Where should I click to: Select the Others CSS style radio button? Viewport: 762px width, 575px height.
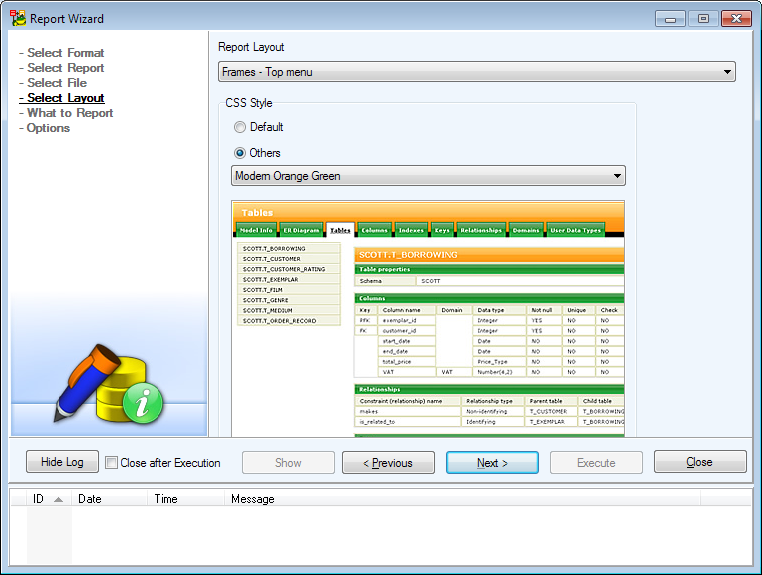[240, 153]
